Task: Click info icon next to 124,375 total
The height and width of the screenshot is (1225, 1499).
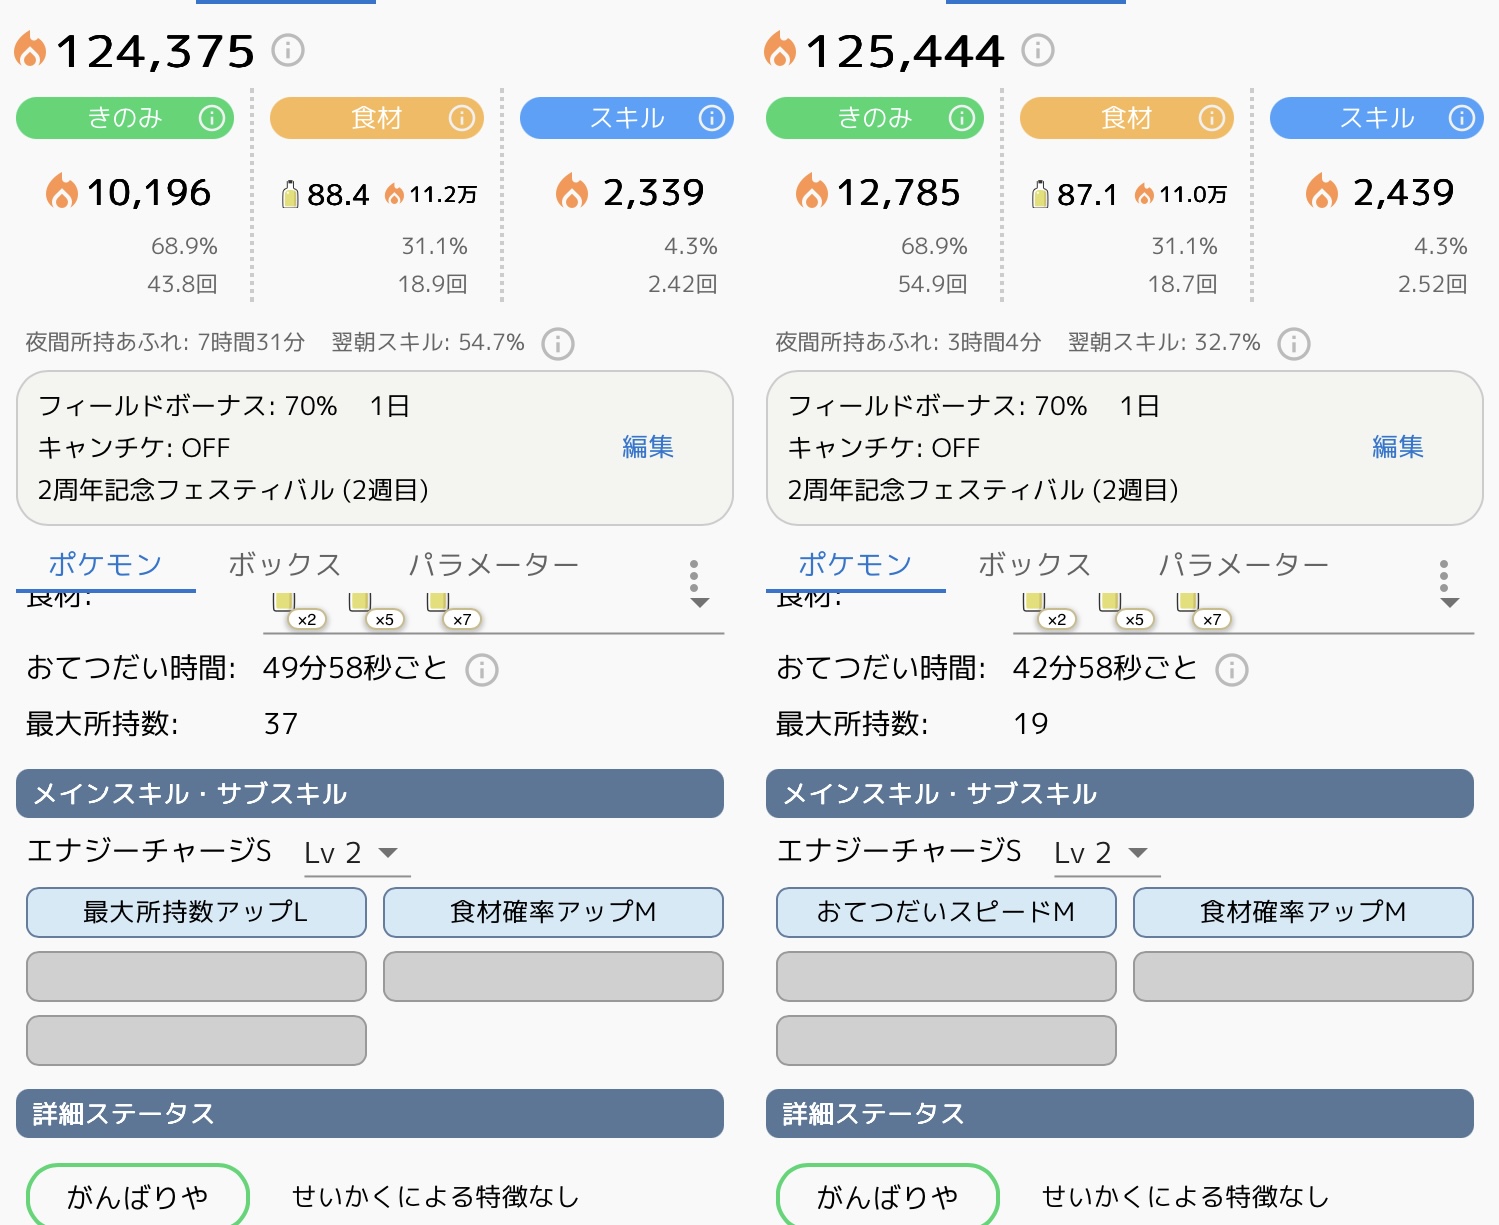Action: tap(288, 50)
